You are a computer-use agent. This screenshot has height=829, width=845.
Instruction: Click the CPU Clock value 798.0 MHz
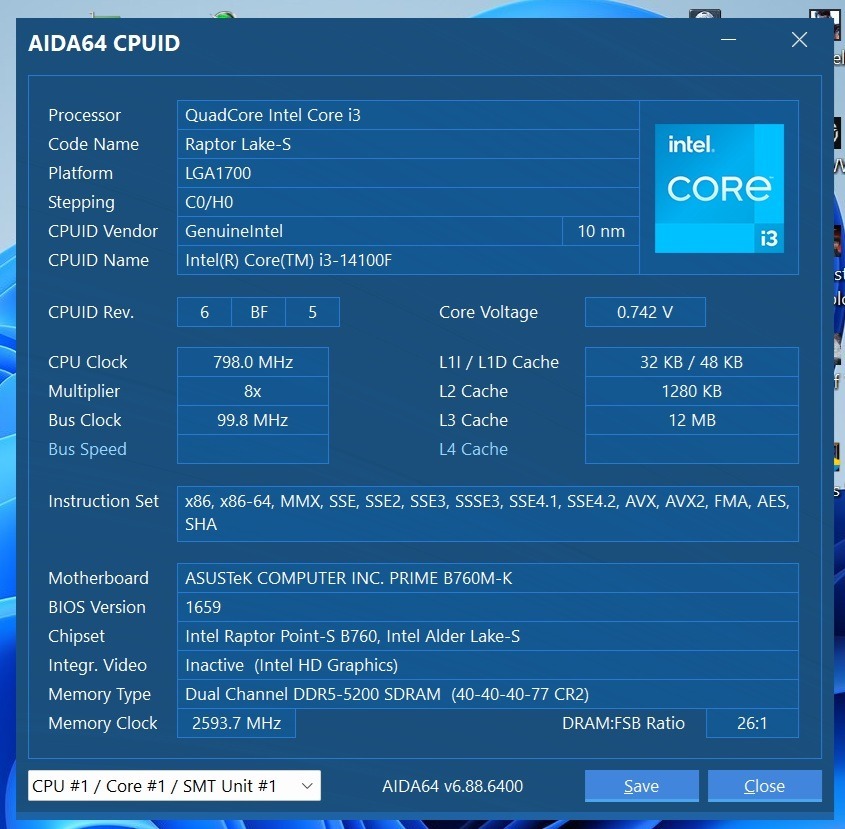pyautogui.click(x=253, y=362)
